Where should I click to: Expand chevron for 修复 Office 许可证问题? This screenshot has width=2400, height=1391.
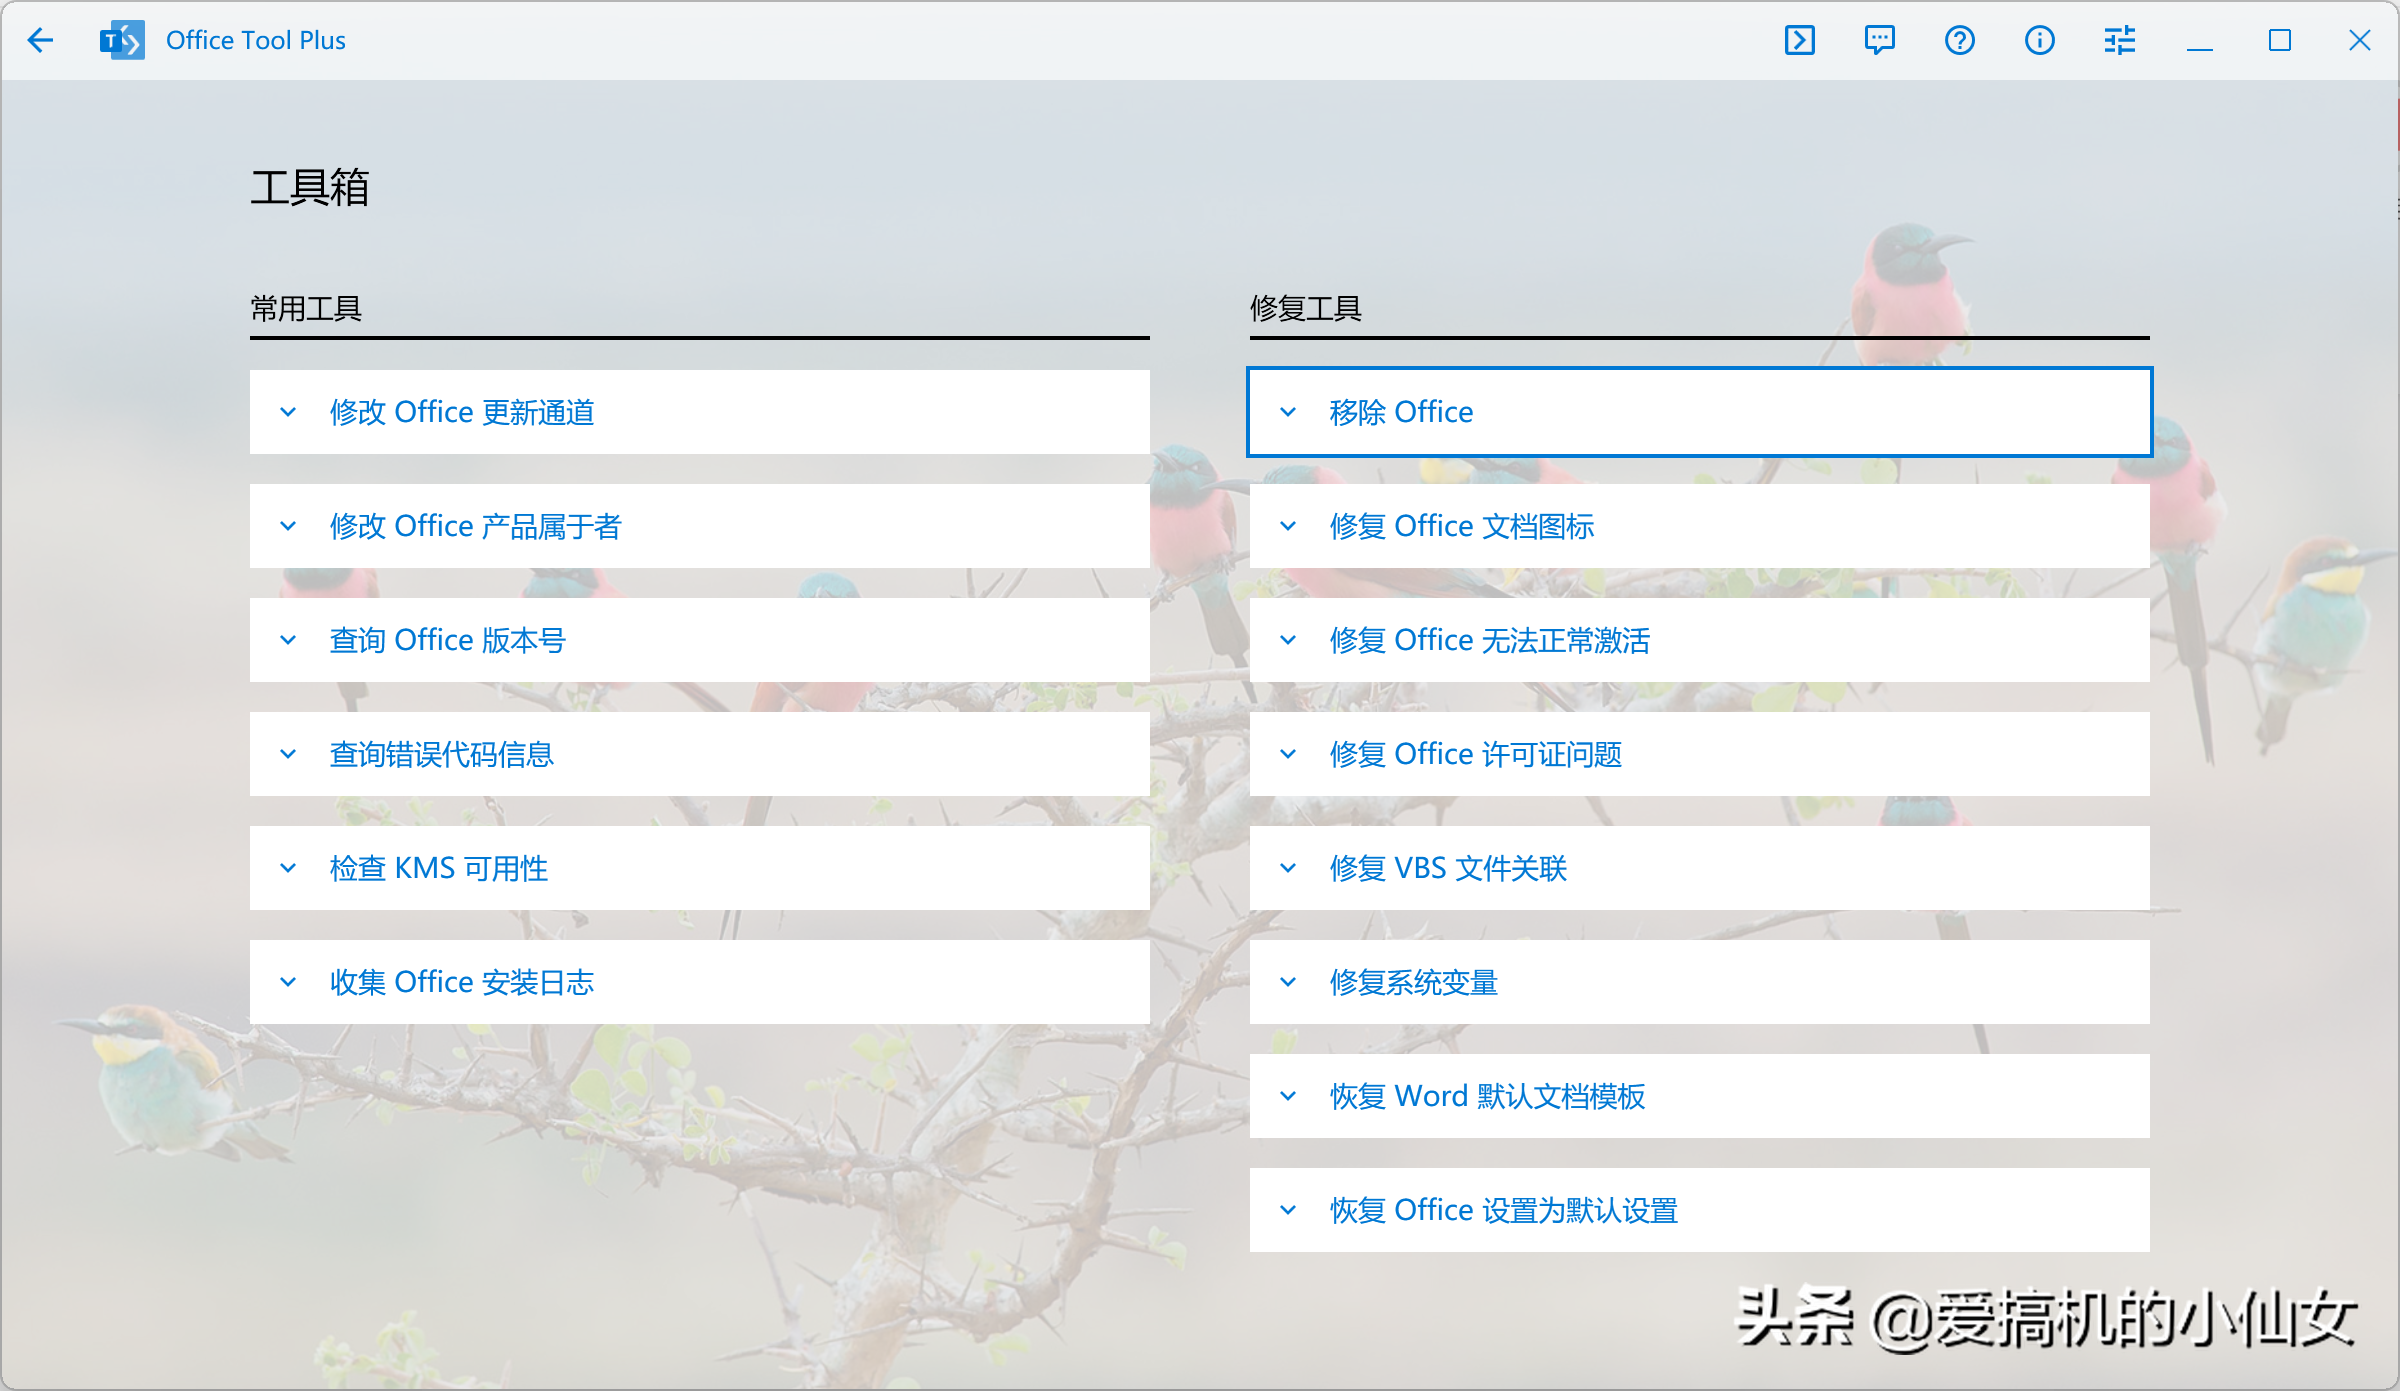[1288, 754]
